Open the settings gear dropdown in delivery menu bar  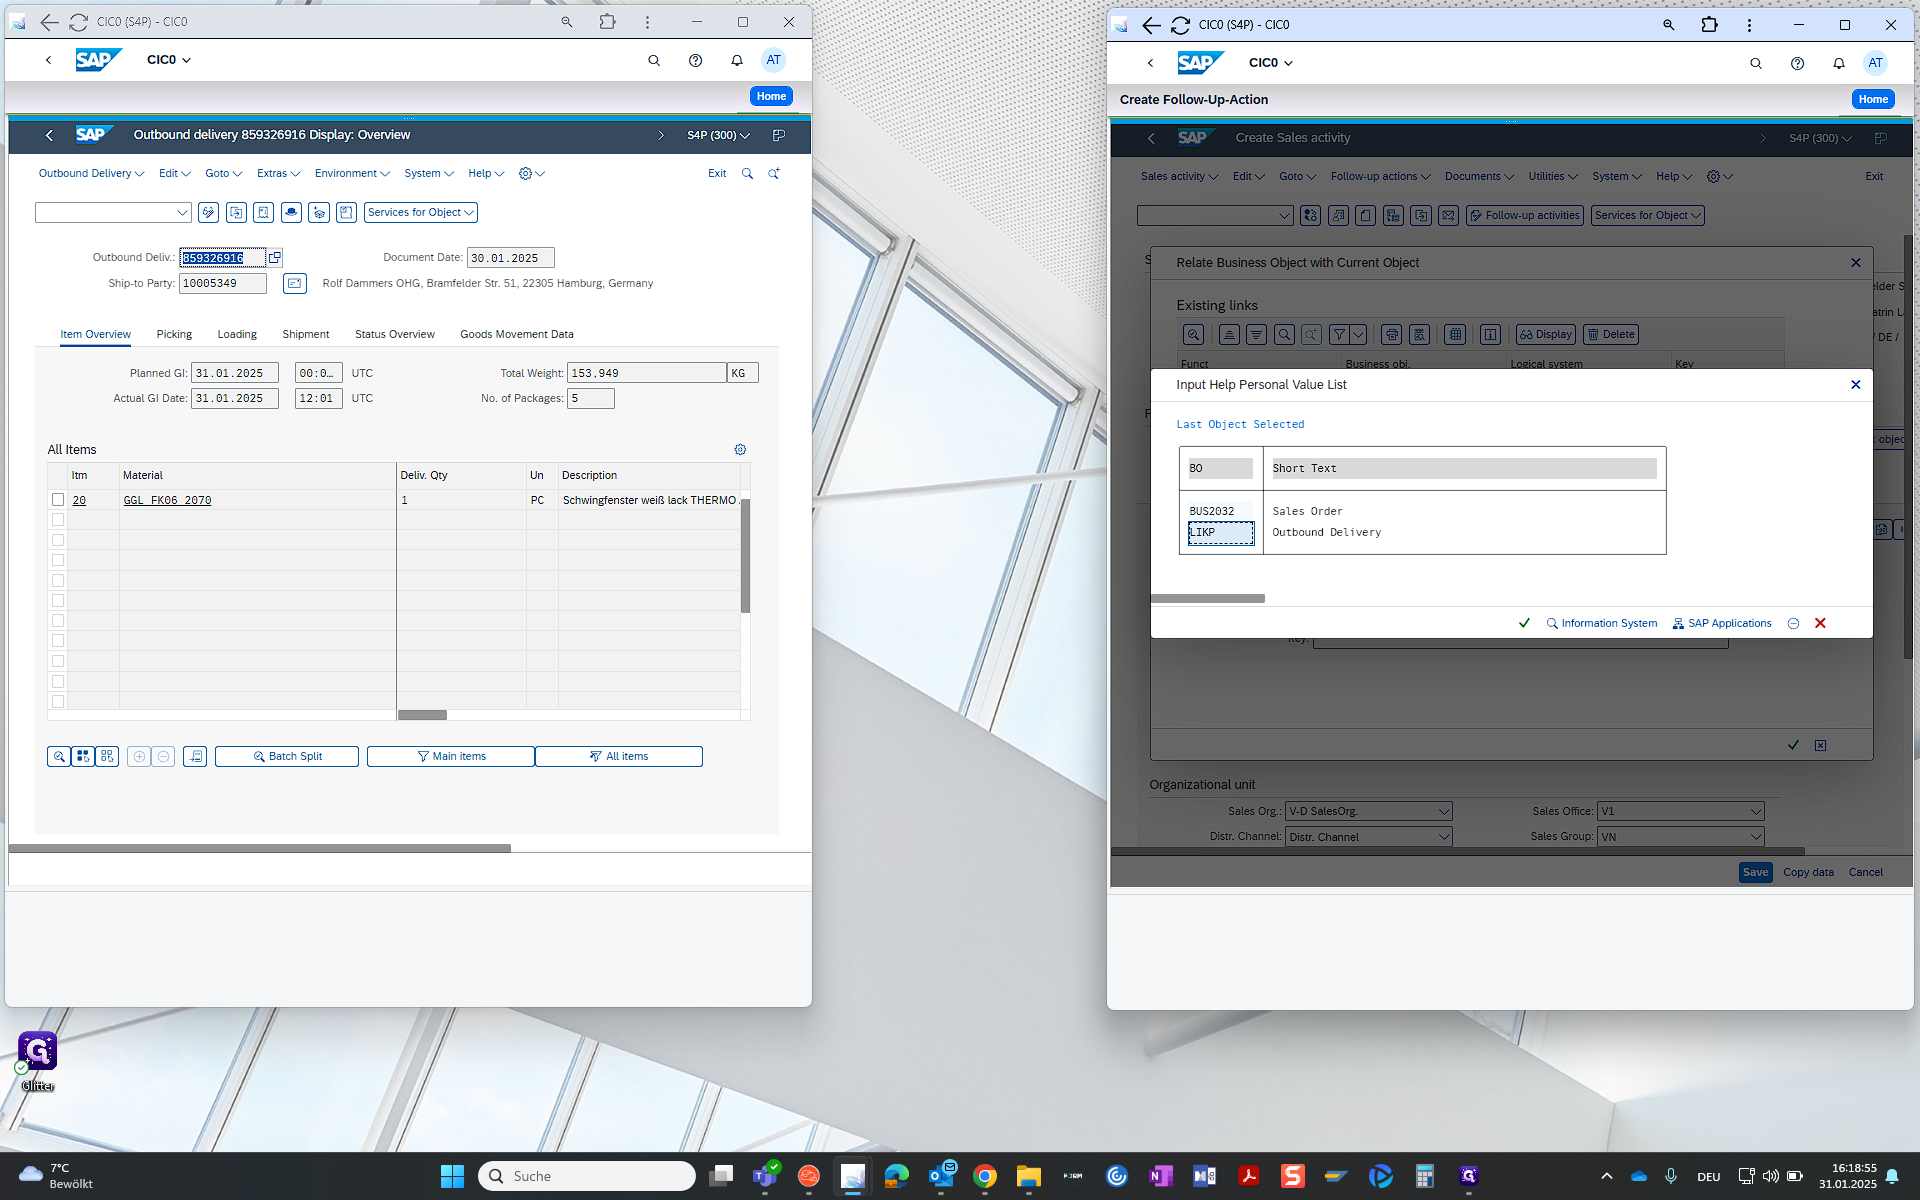[532, 174]
